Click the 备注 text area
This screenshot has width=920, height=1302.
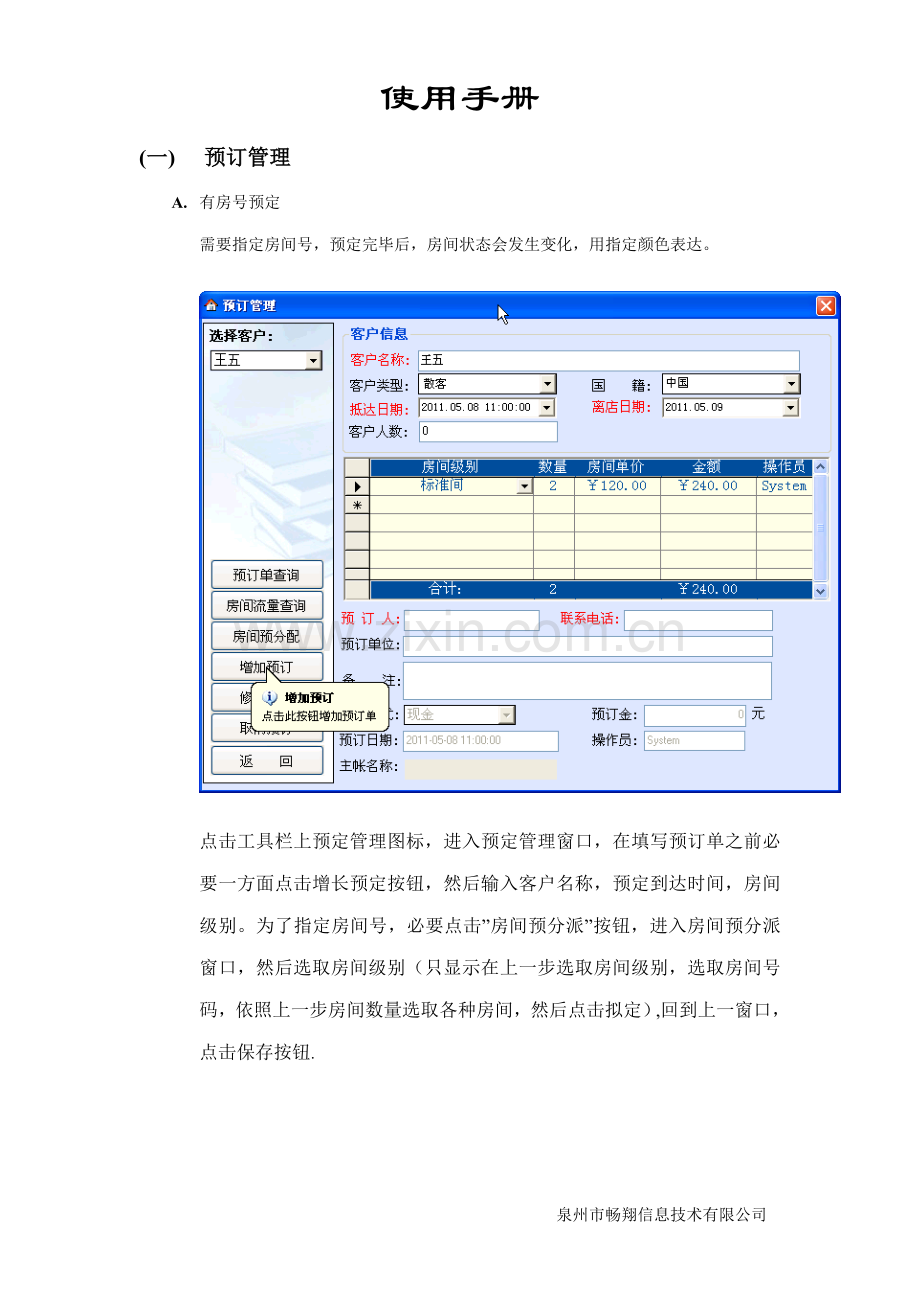click(x=588, y=680)
